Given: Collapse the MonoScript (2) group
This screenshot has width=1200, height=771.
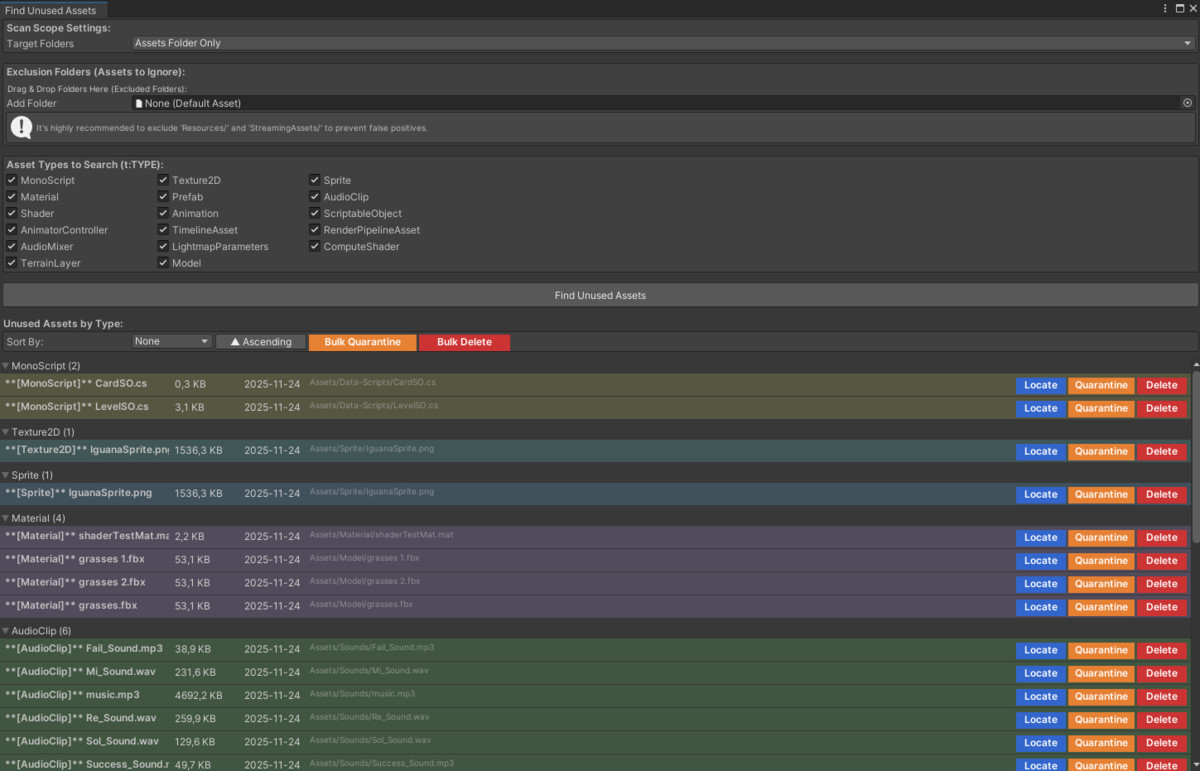Looking at the screenshot, I should pos(6,366).
